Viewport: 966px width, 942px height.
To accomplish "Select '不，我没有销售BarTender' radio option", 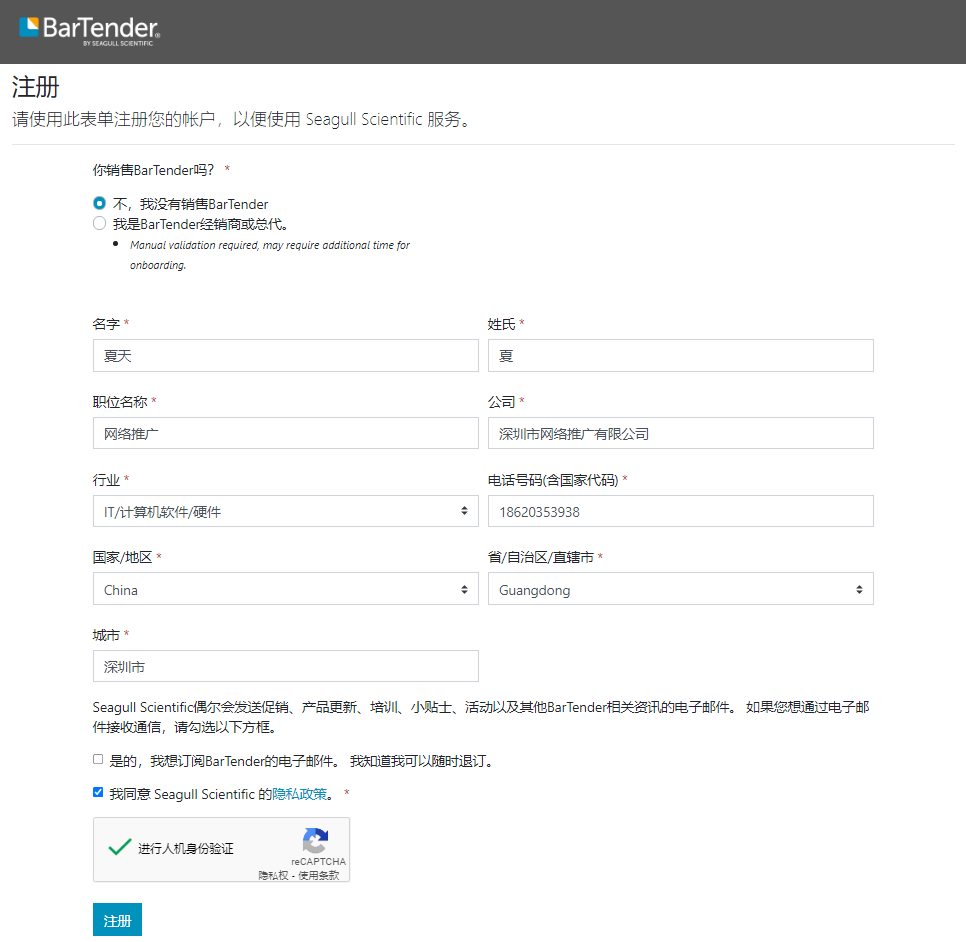I will [99, 203].
